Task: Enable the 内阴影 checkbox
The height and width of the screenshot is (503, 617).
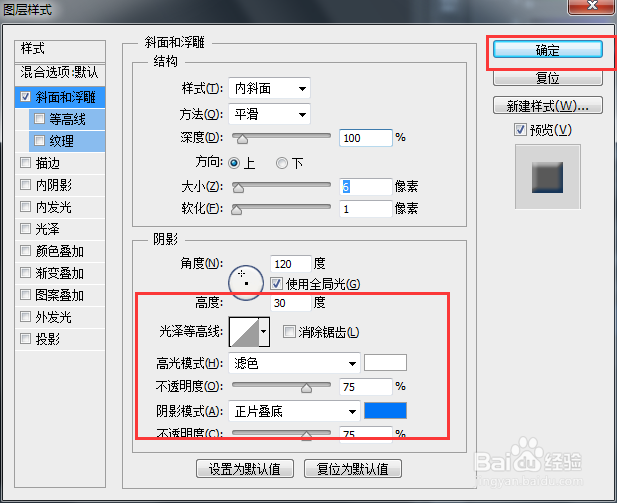Action: point(26,185)
